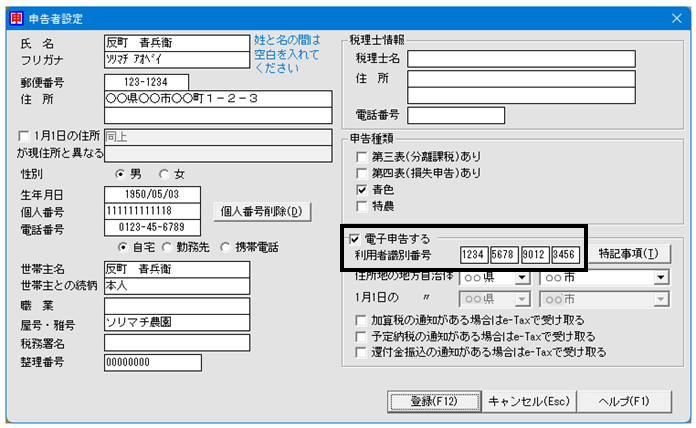Viewport: 696px width, 428px height.
Task: Click the 申告者設定 title bar app icon
Action: pyautogui.click(x=16, y=19)
